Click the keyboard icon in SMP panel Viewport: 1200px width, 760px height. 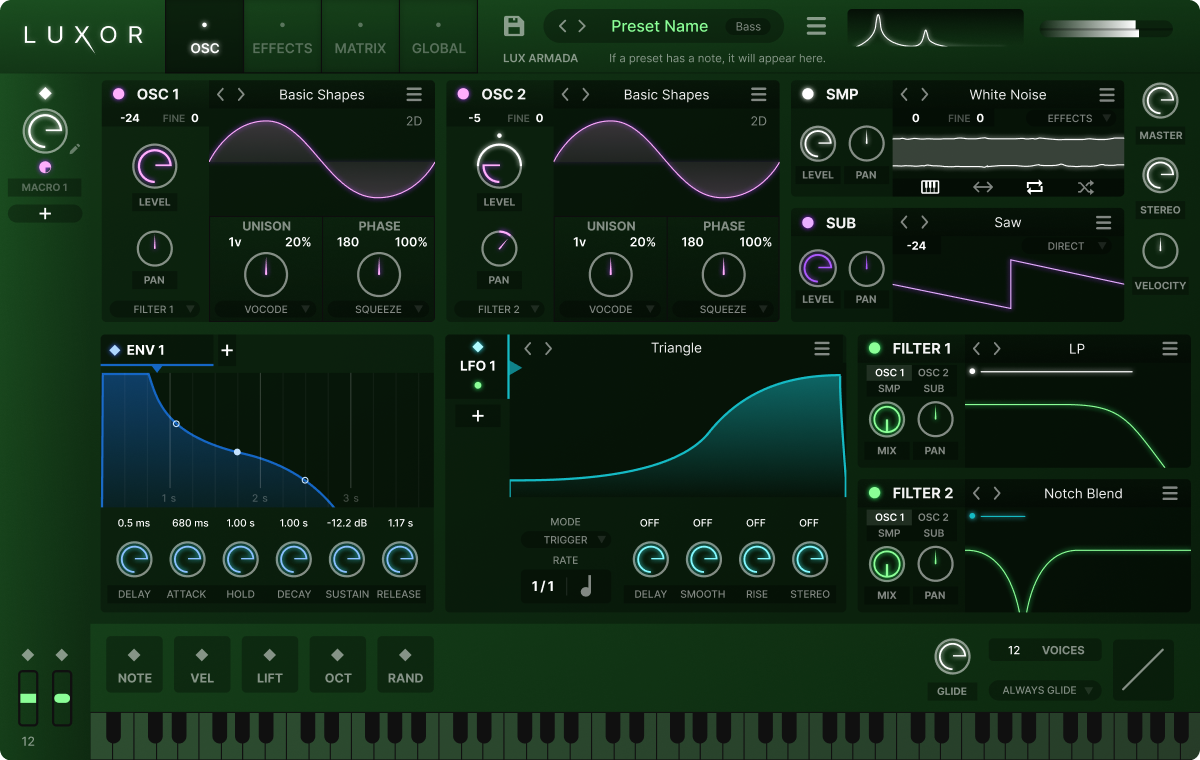(x=930, y=187)
